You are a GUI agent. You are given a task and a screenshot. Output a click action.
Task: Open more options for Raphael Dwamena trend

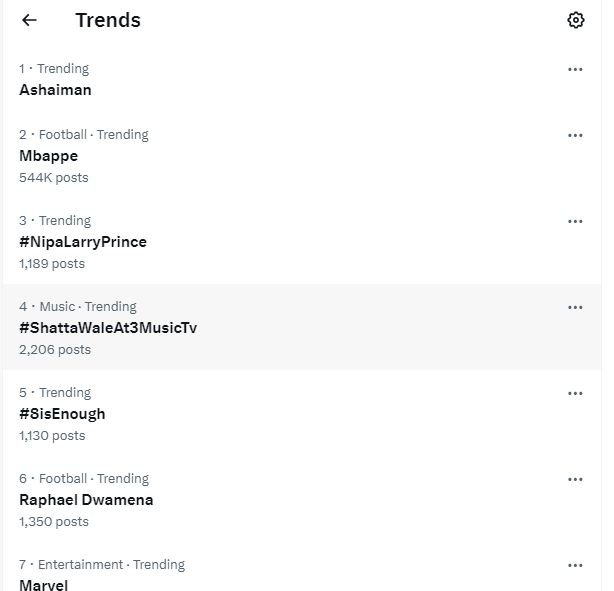[x=575, y=479]
